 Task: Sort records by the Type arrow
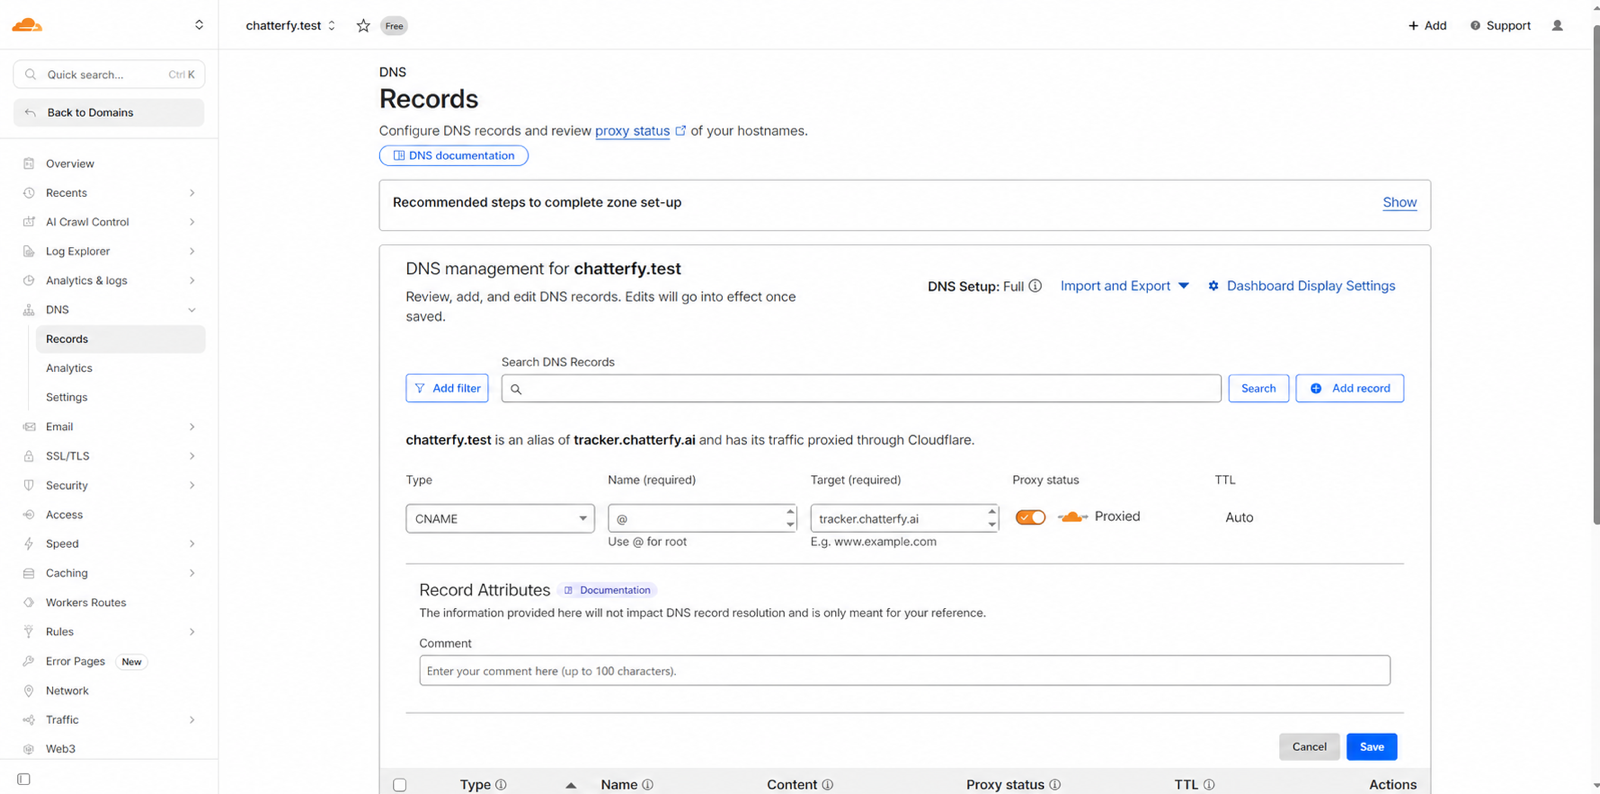(x=571, y=786)
